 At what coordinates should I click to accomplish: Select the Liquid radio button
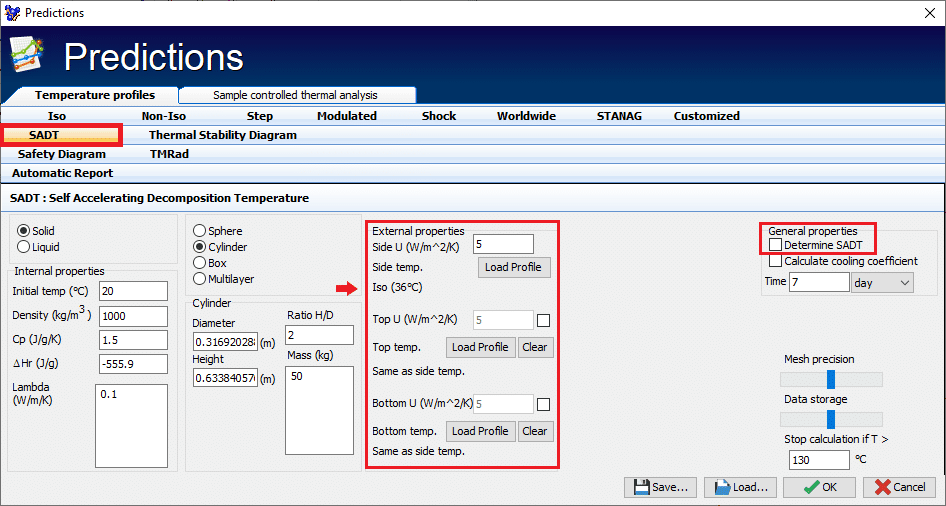(x=25, y=247)
